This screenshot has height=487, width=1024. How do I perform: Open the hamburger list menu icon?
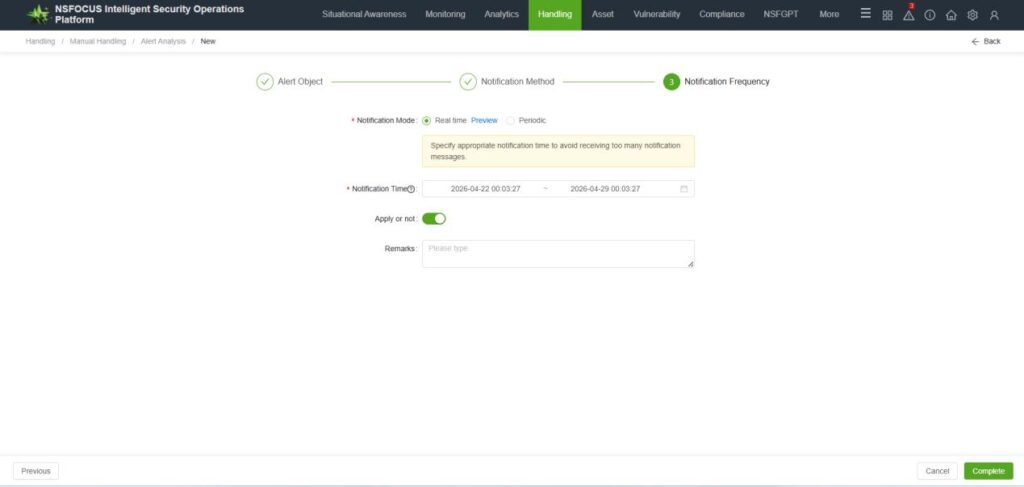point(866,15)
